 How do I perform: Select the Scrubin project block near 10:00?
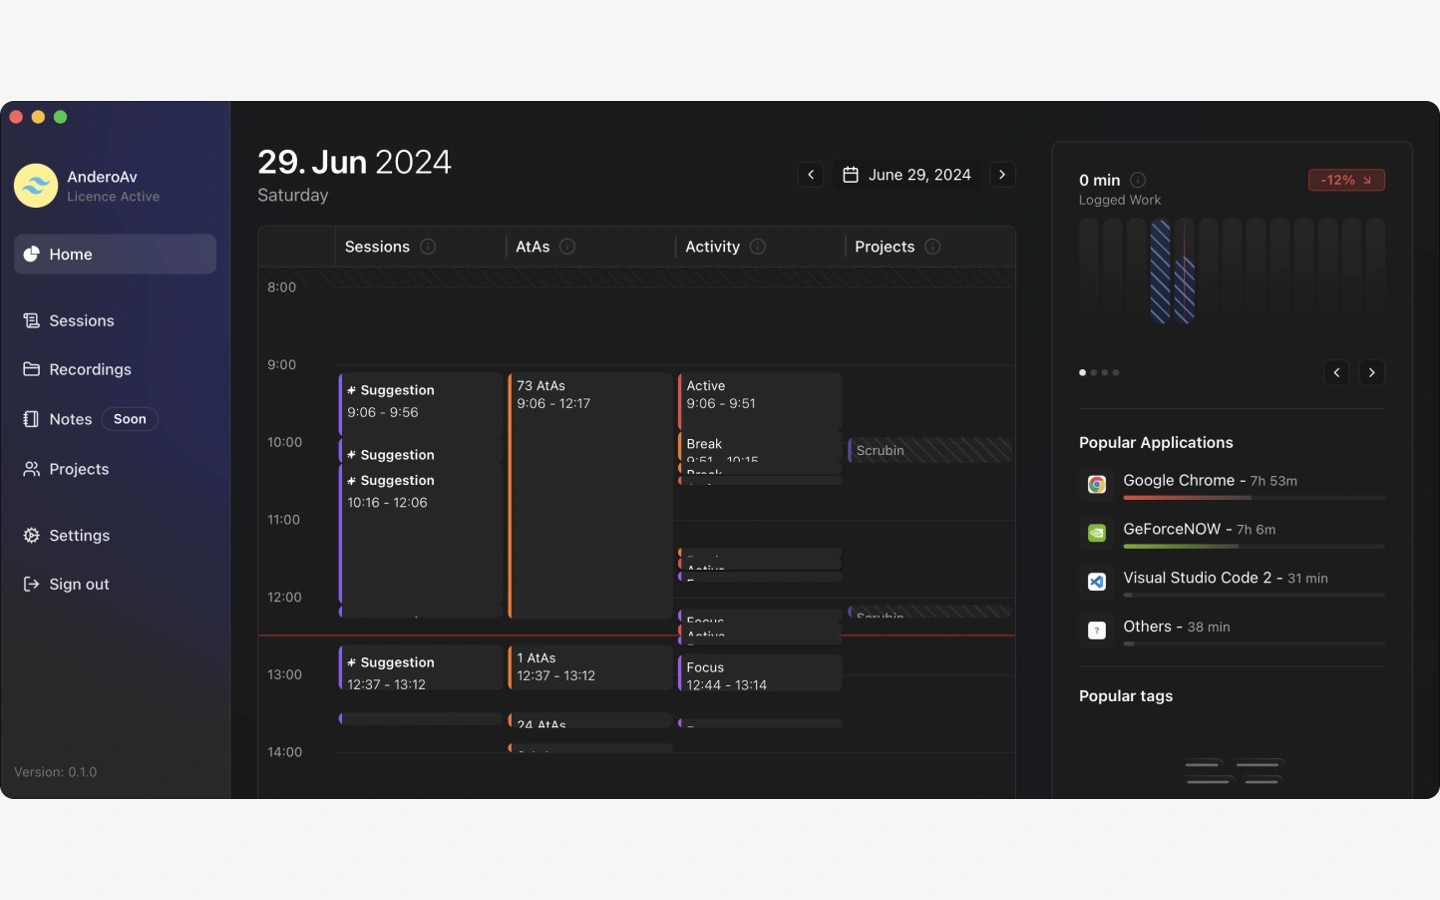tap(930, 450)
